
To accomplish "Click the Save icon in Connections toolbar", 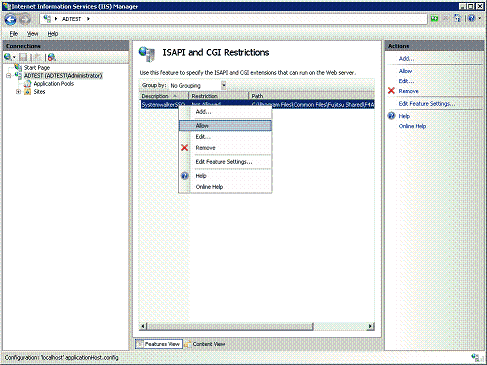I will 23,57.
